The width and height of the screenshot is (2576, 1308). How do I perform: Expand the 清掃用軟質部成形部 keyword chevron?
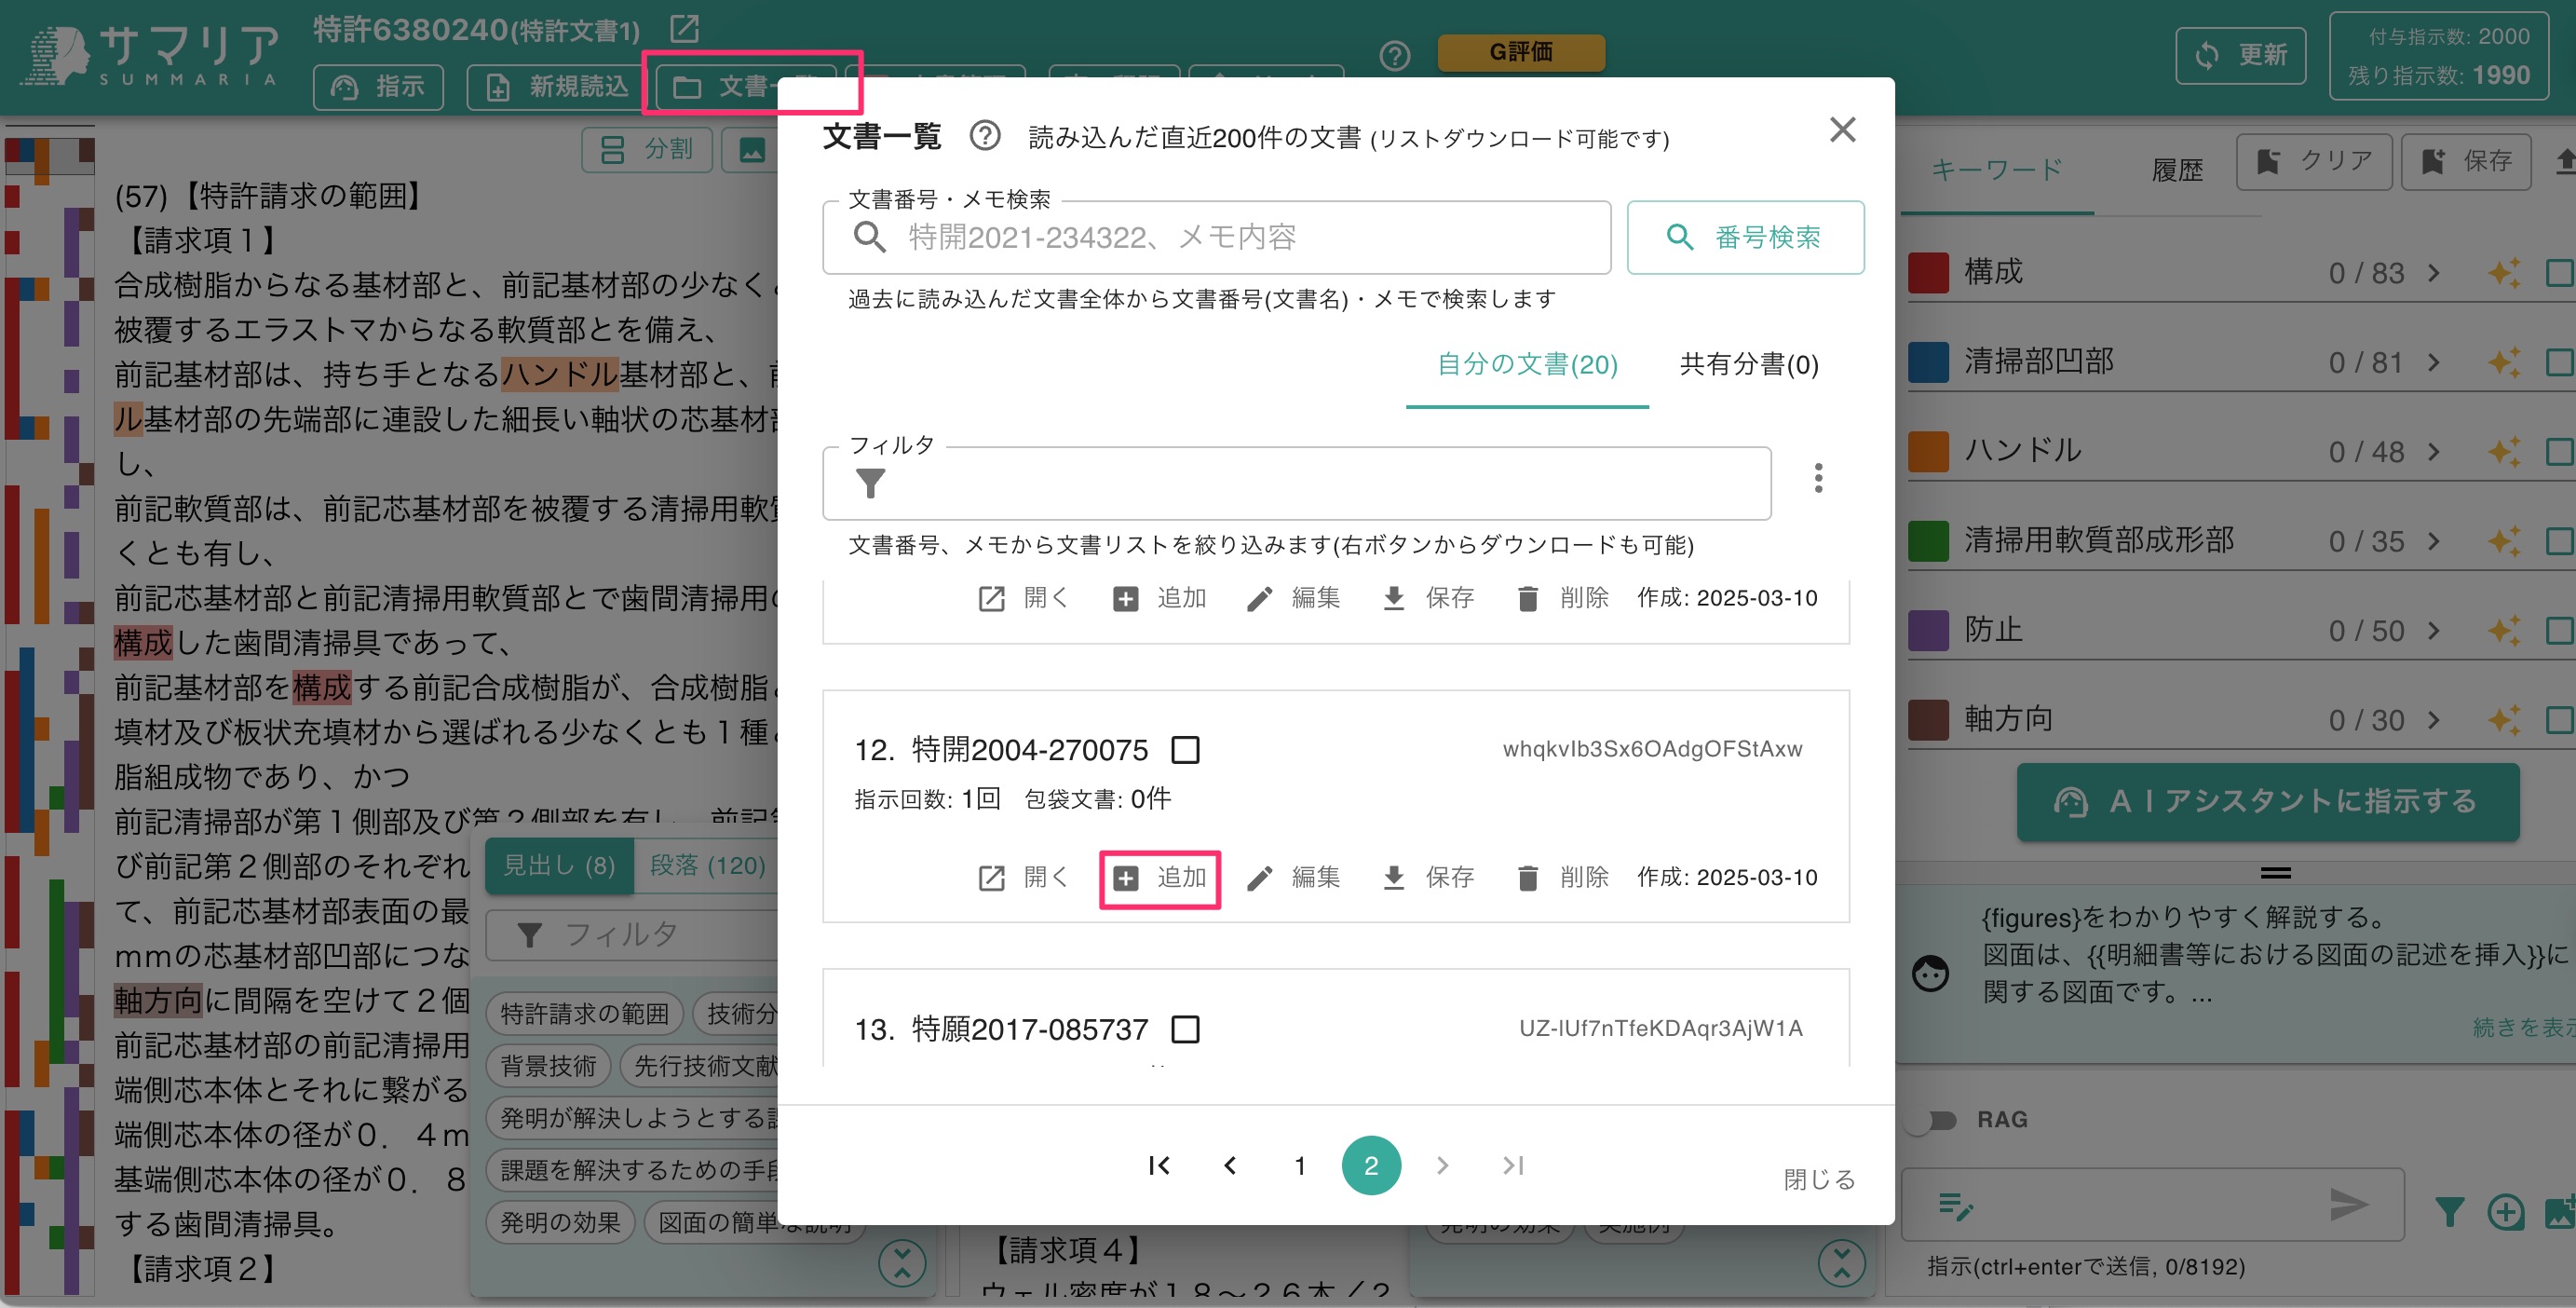point(2433,541)
